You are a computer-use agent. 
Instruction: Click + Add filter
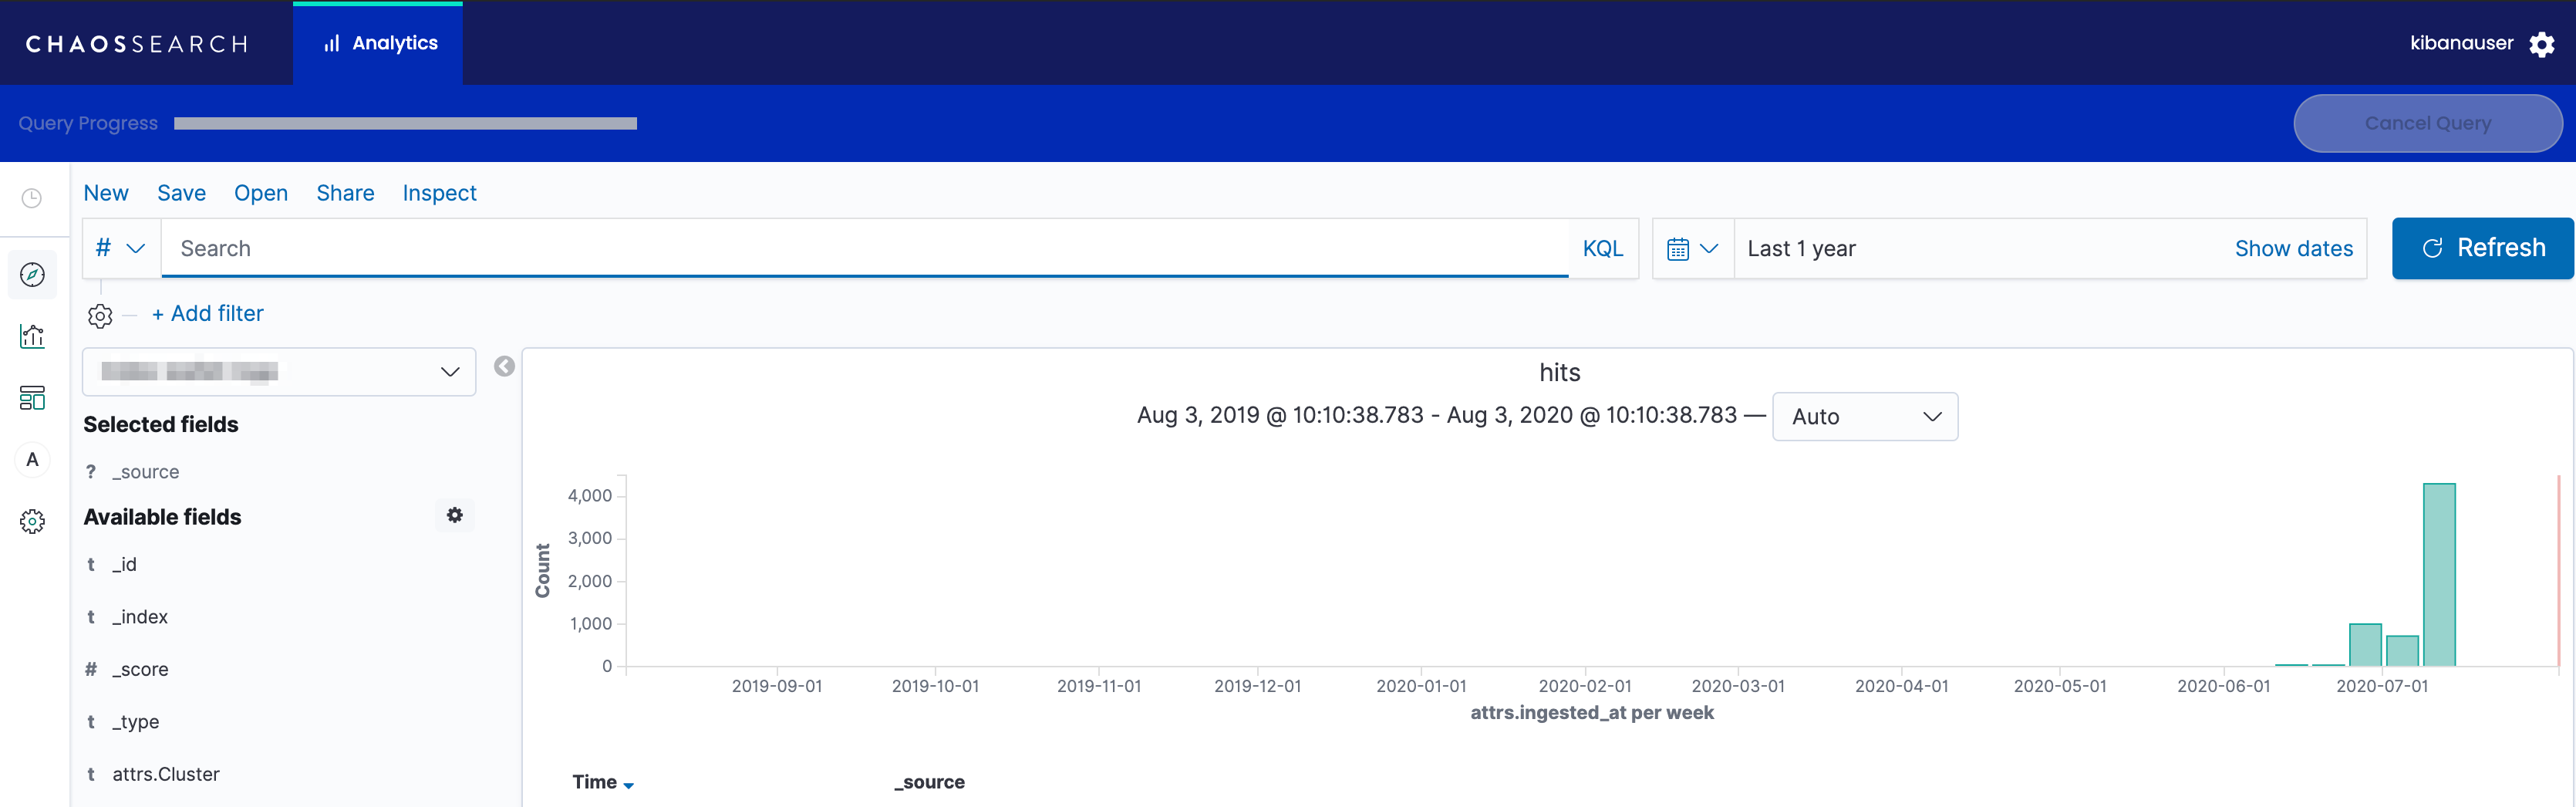tap(208, 314)
